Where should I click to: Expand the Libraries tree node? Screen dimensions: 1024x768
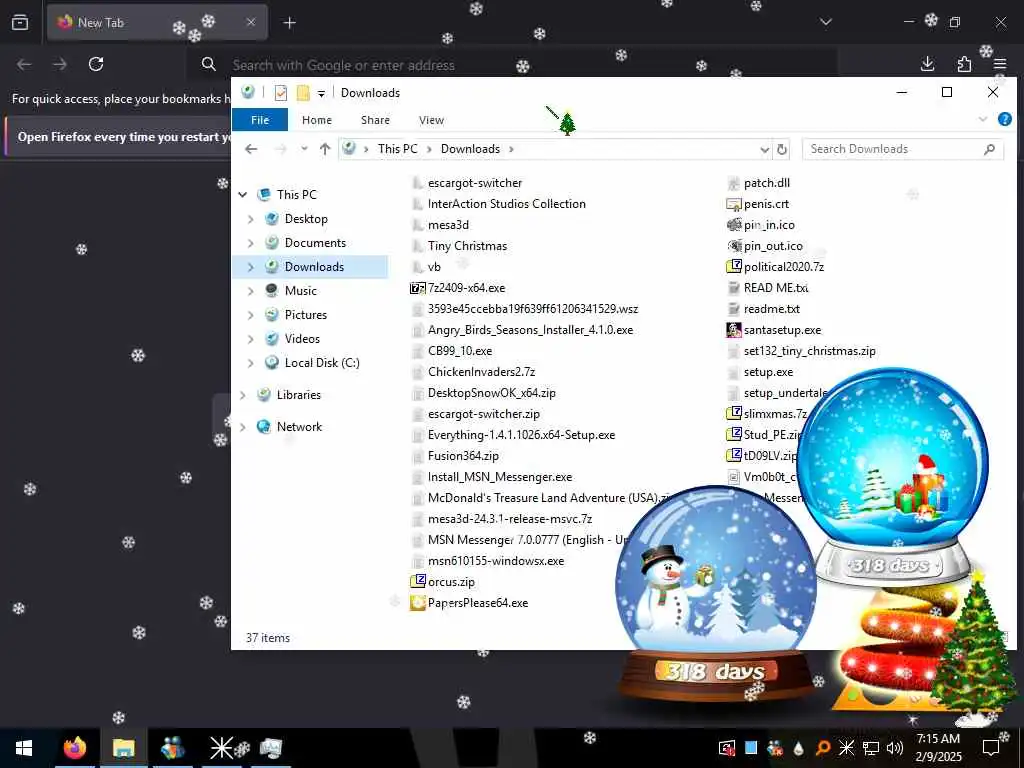point(243,395)
